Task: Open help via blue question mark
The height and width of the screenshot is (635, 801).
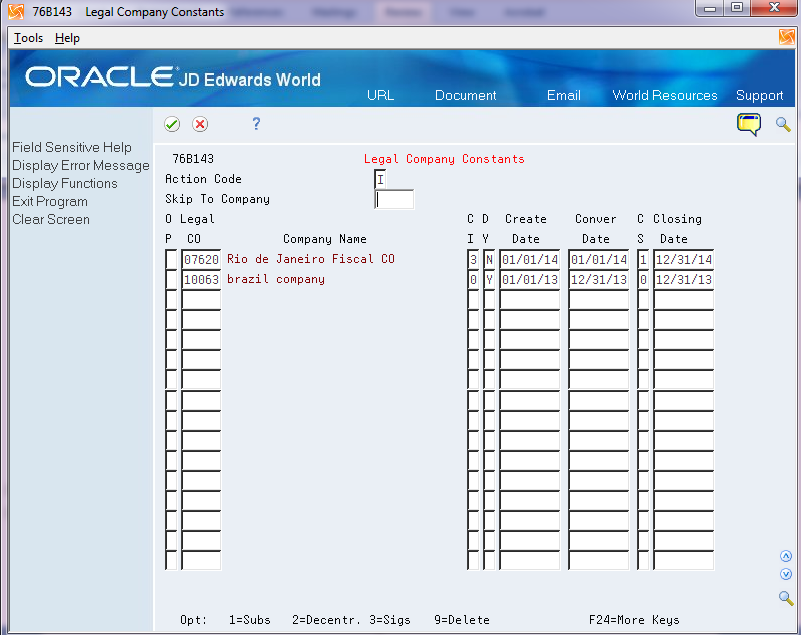Action: click(256, 124)
